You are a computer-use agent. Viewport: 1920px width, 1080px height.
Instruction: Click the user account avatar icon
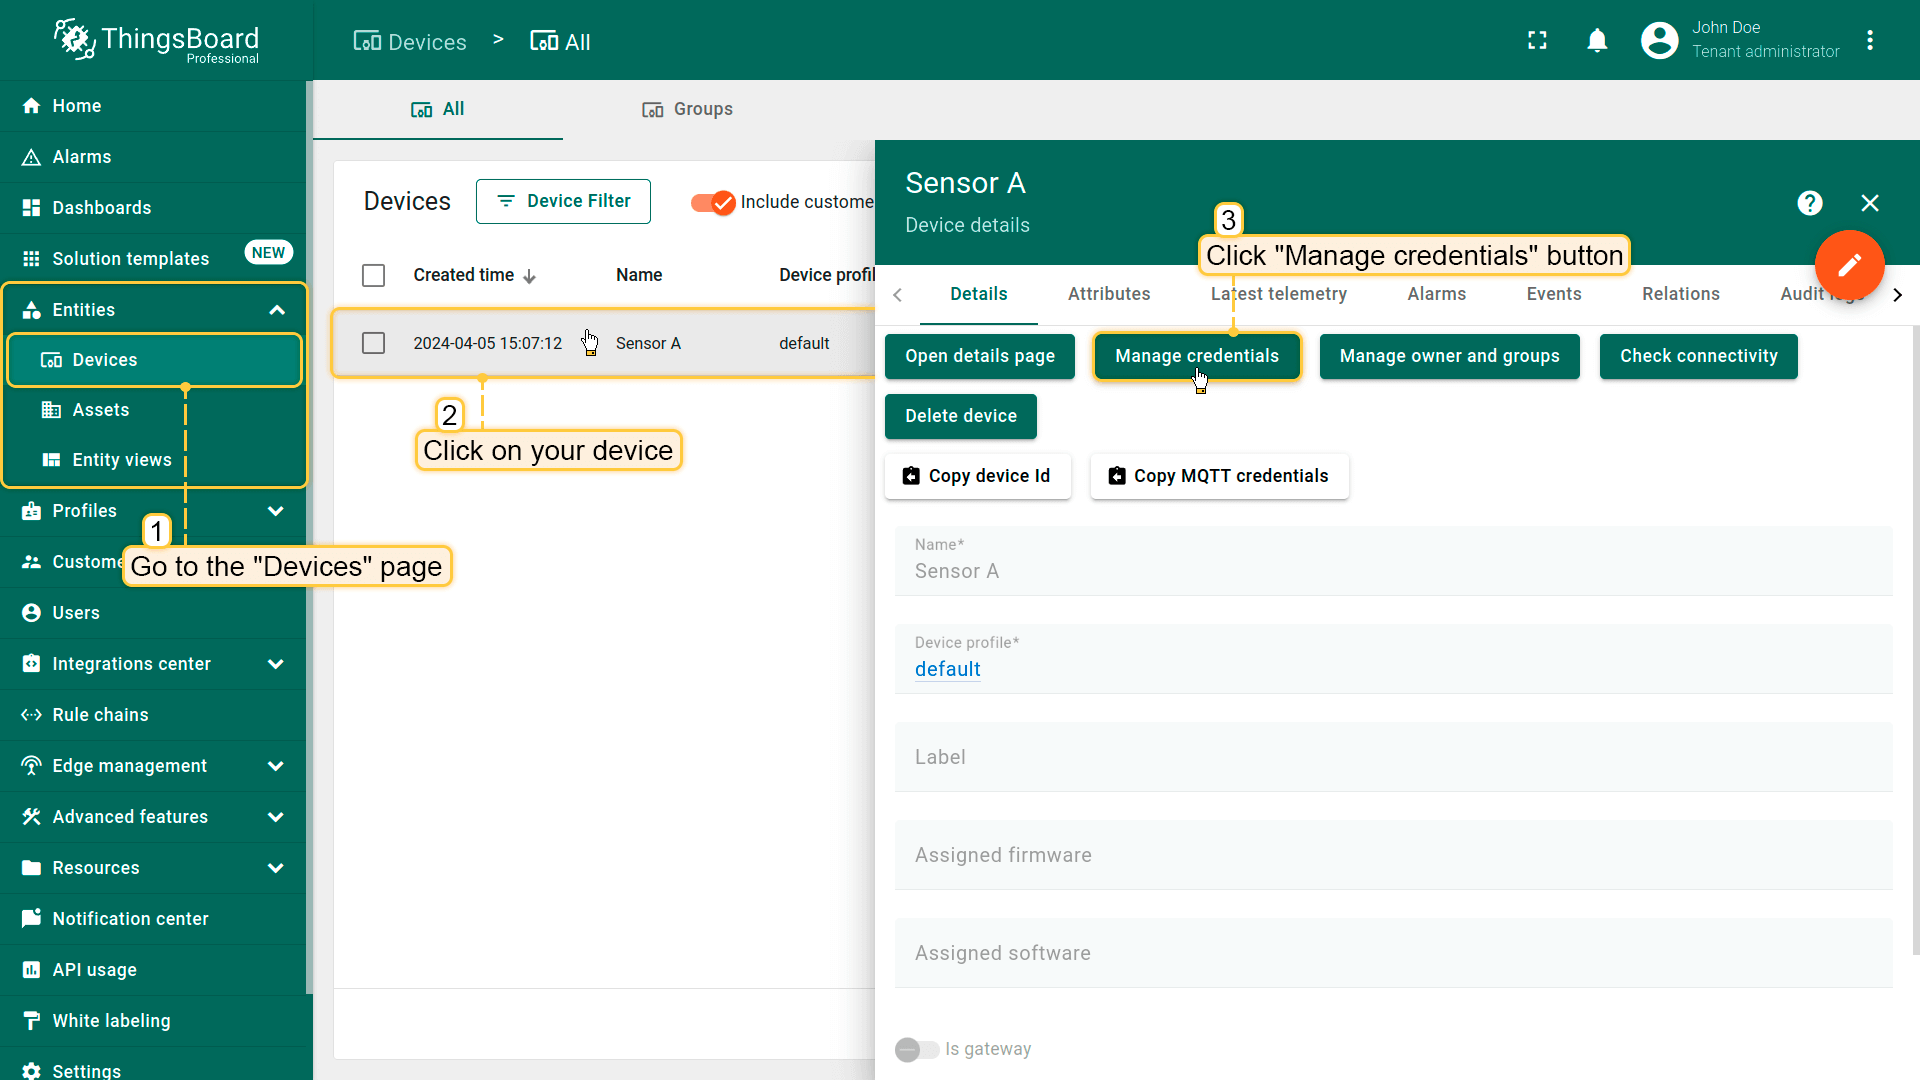1659,40
